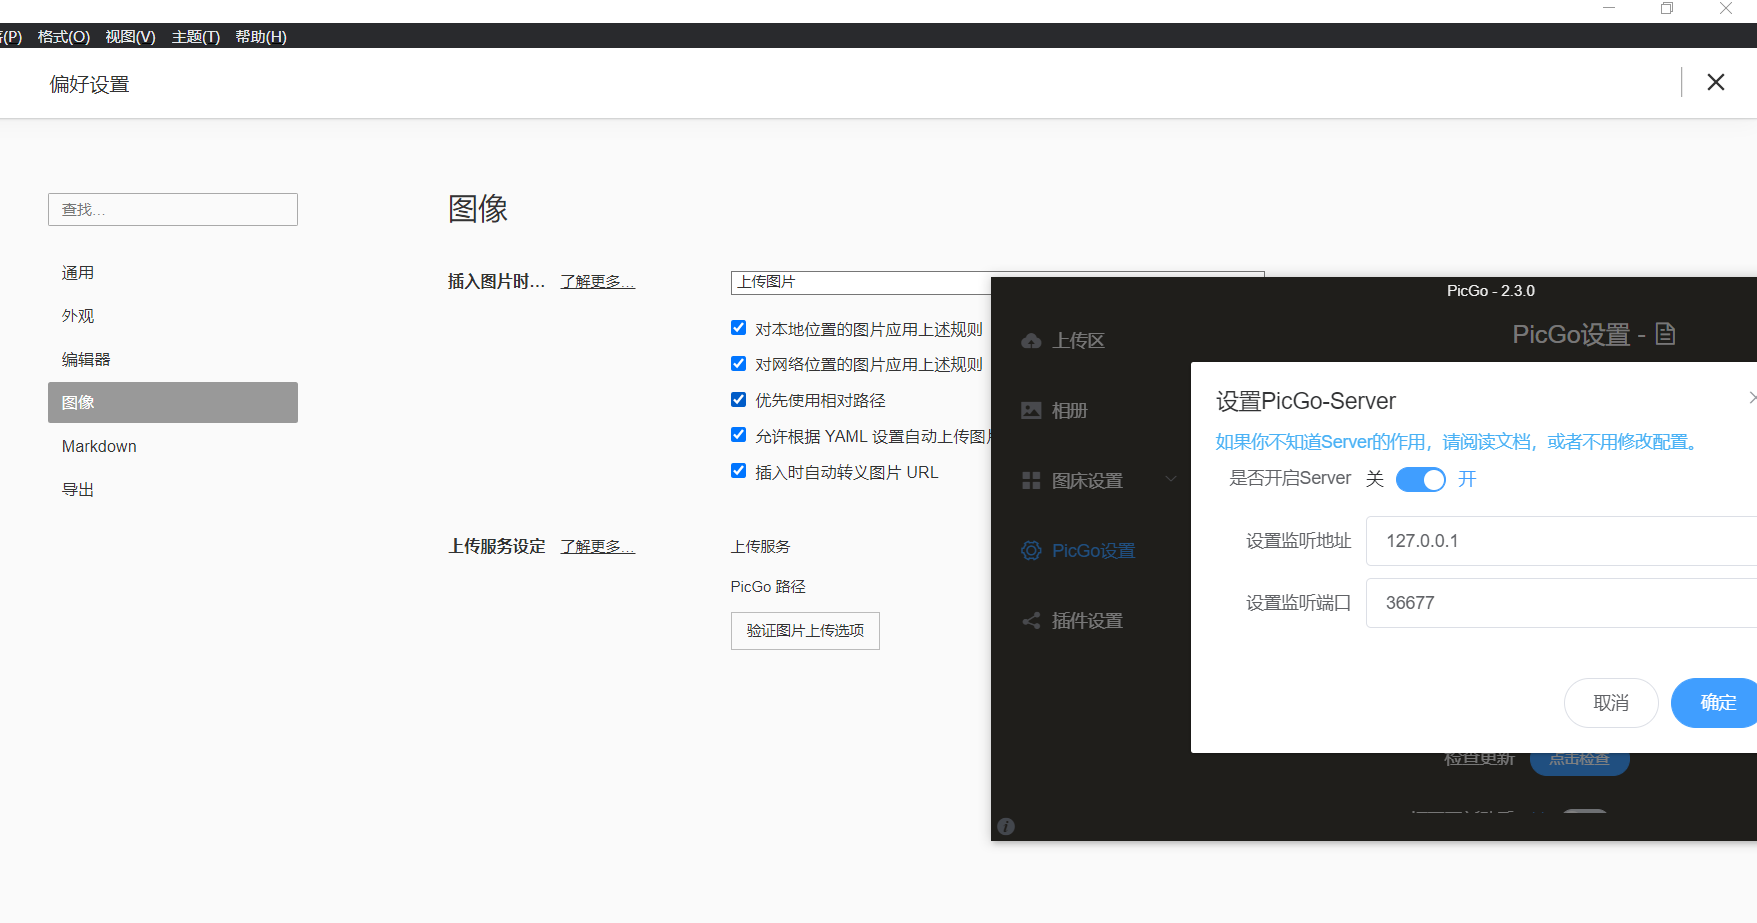Select 导出 in the preferences sidebar
Viewport: 1757px width, 923px height.
coord(173,490)
